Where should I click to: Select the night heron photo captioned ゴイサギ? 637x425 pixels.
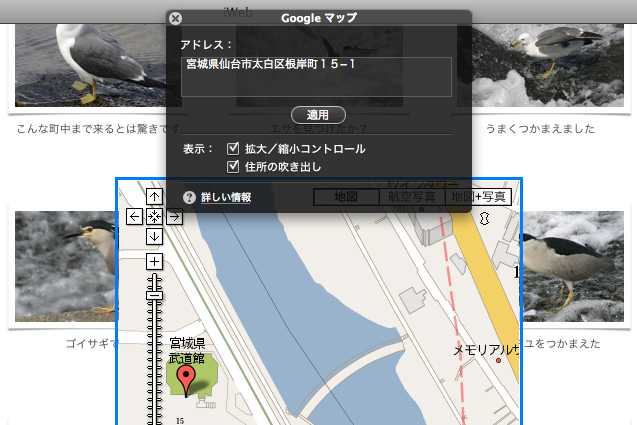pyautogui.click(x=65, y=266)
